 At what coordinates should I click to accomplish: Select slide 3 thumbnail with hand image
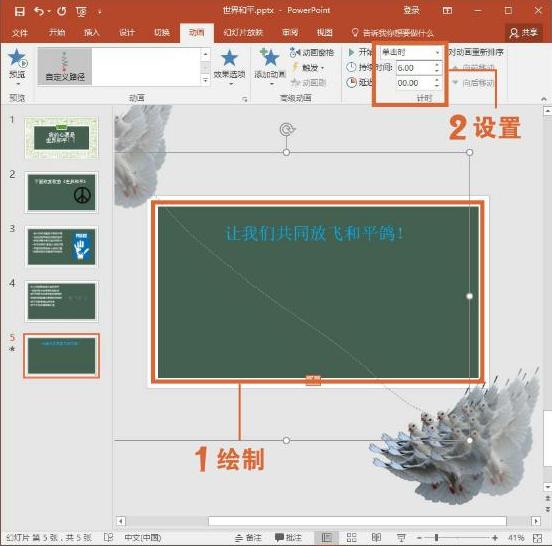click(61, 247)
